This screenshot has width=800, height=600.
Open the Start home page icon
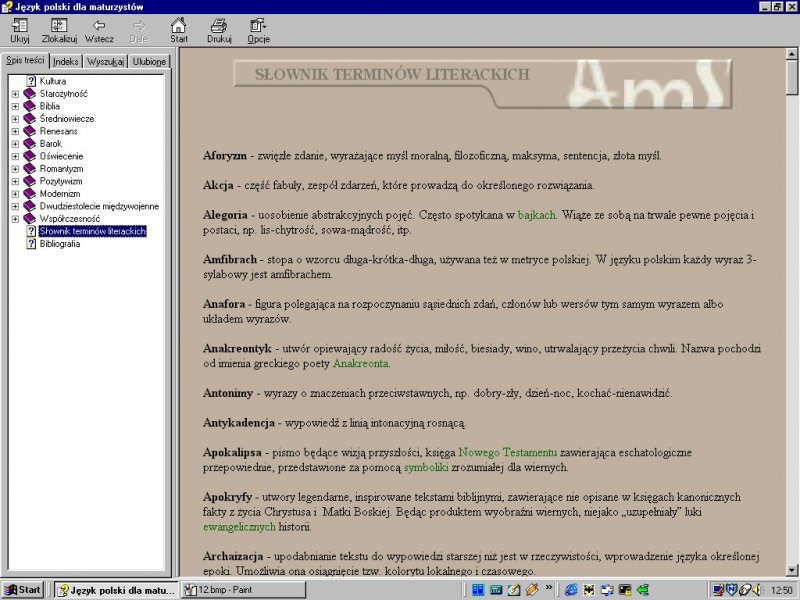[x=178, y=26]
